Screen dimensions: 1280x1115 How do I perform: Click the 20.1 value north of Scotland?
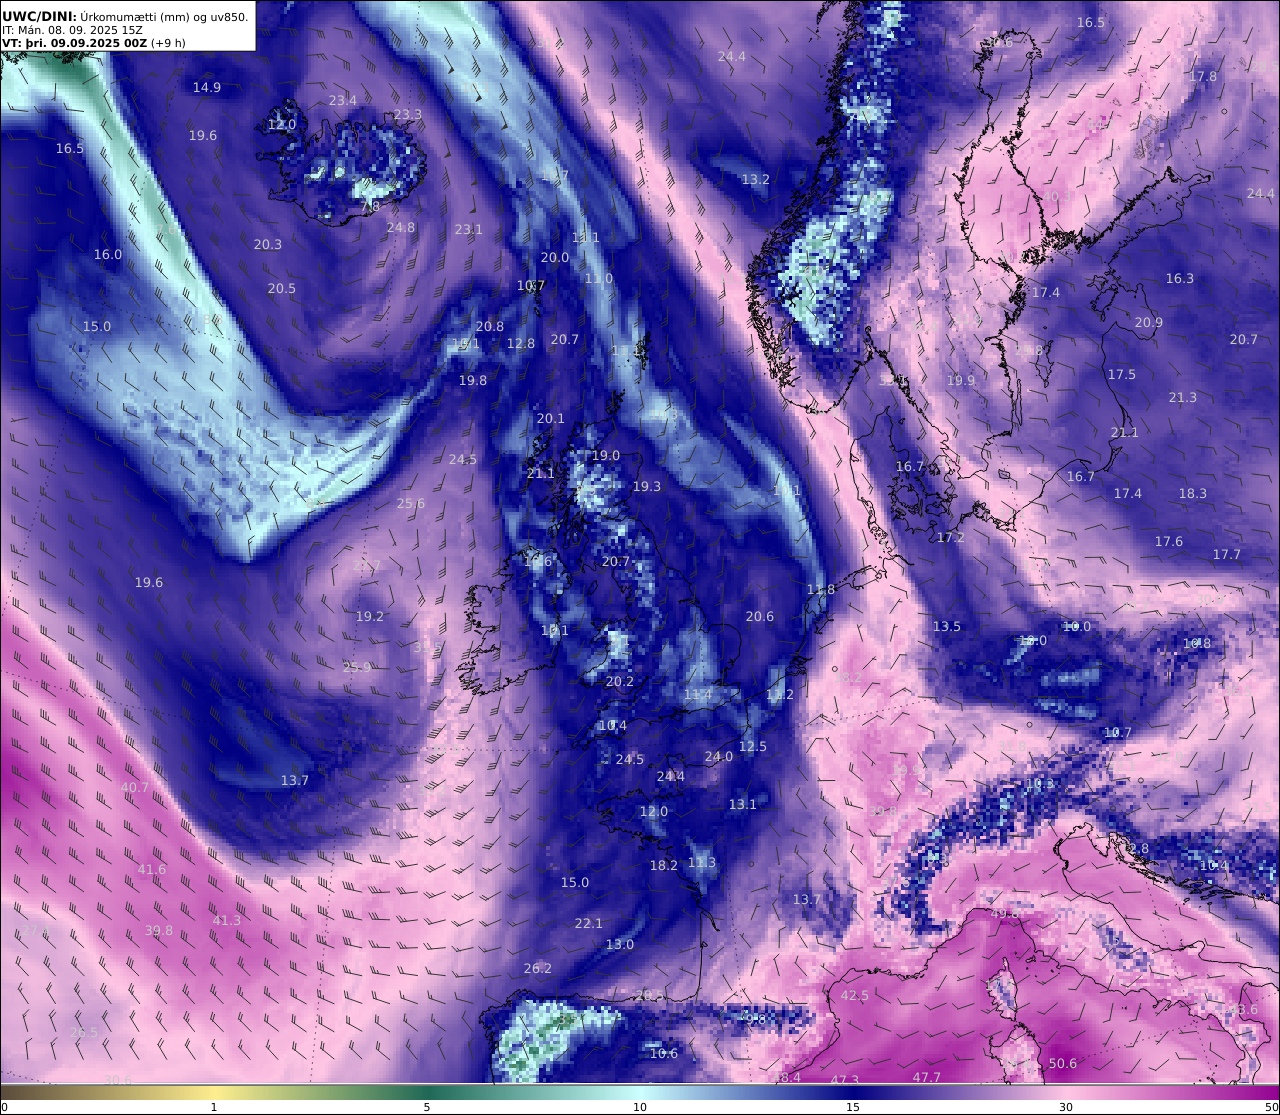[x=550, y=418]
